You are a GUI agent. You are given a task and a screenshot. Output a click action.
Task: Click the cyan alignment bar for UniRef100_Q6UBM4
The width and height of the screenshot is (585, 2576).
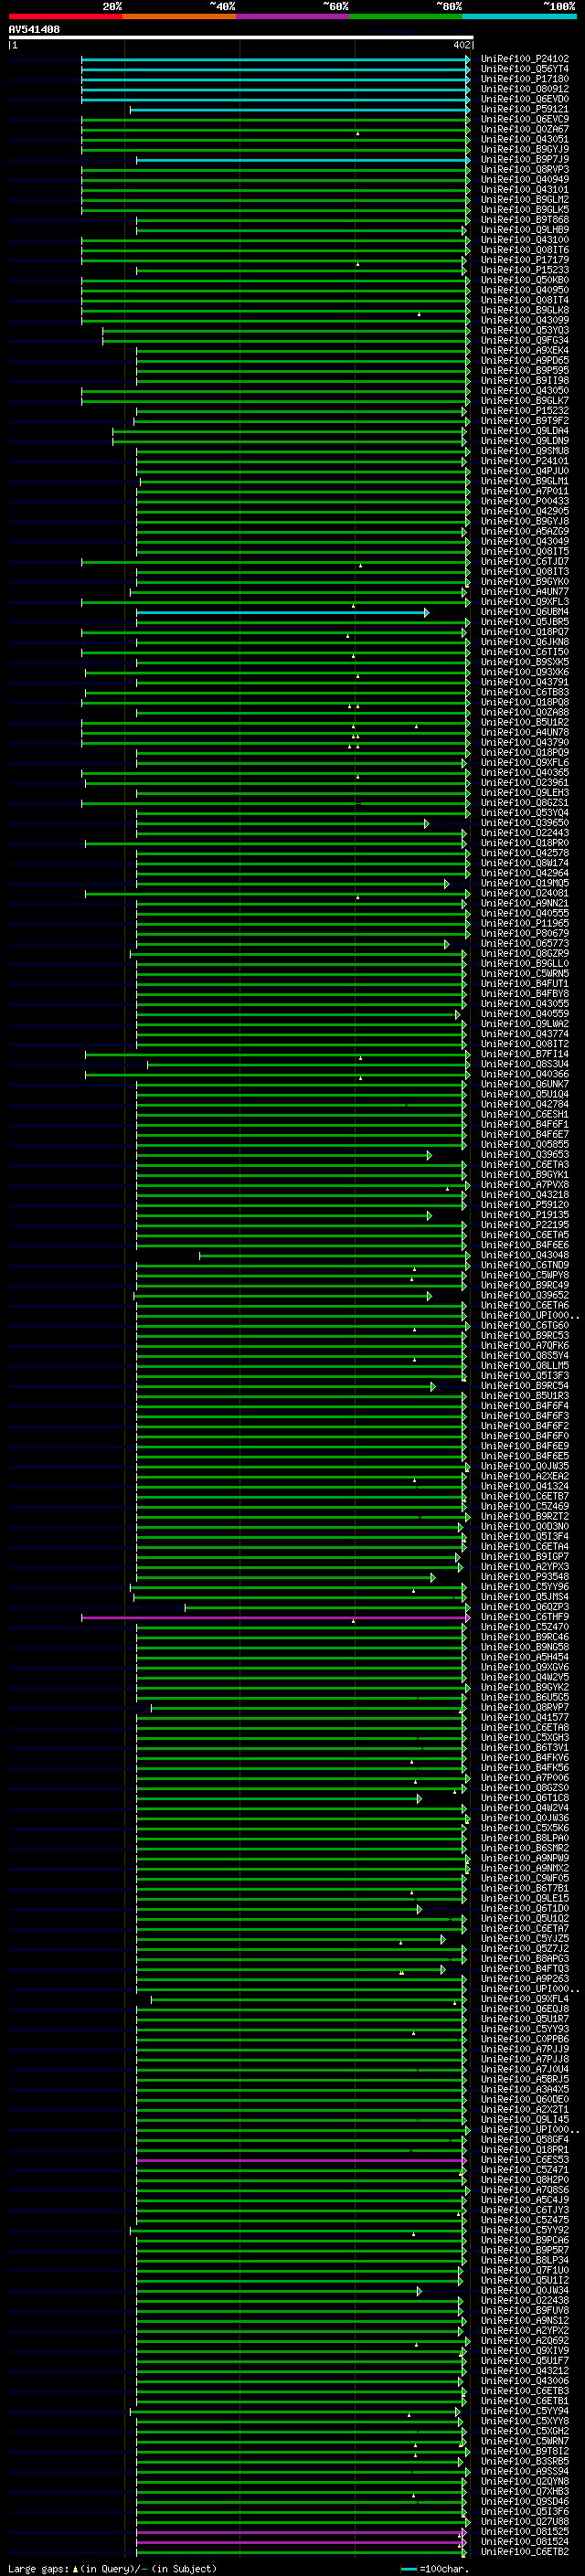click(282, 612)
